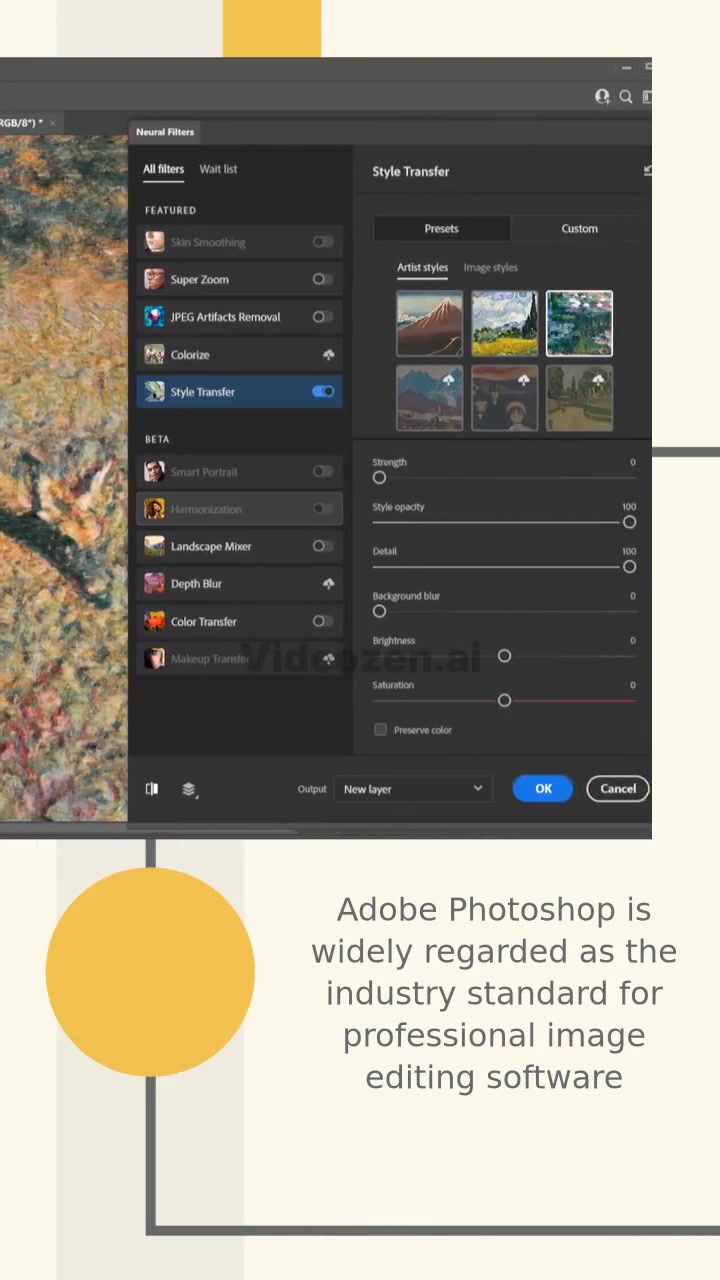Open the Output New layer dropdown
Image resolution: width=720 pixels, height=1280 pixels.
[x=411, y=789]
